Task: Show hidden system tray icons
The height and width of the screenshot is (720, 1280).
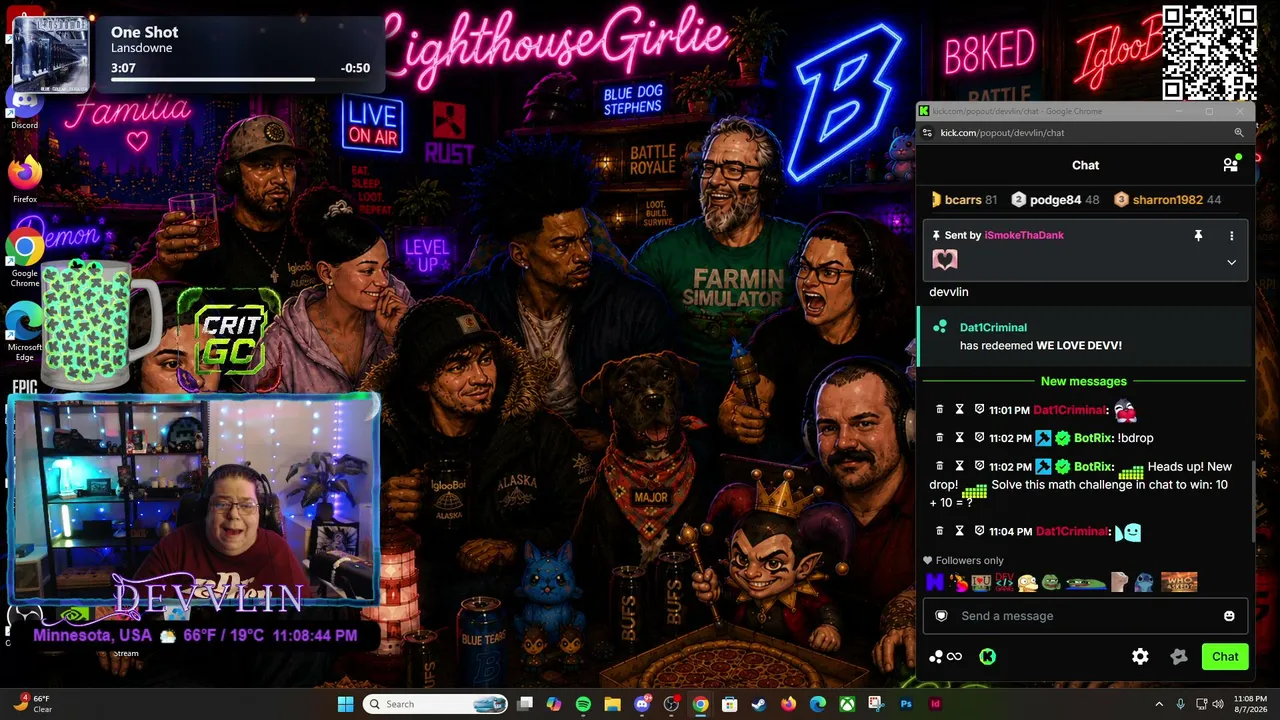Action: [1159, 704]
